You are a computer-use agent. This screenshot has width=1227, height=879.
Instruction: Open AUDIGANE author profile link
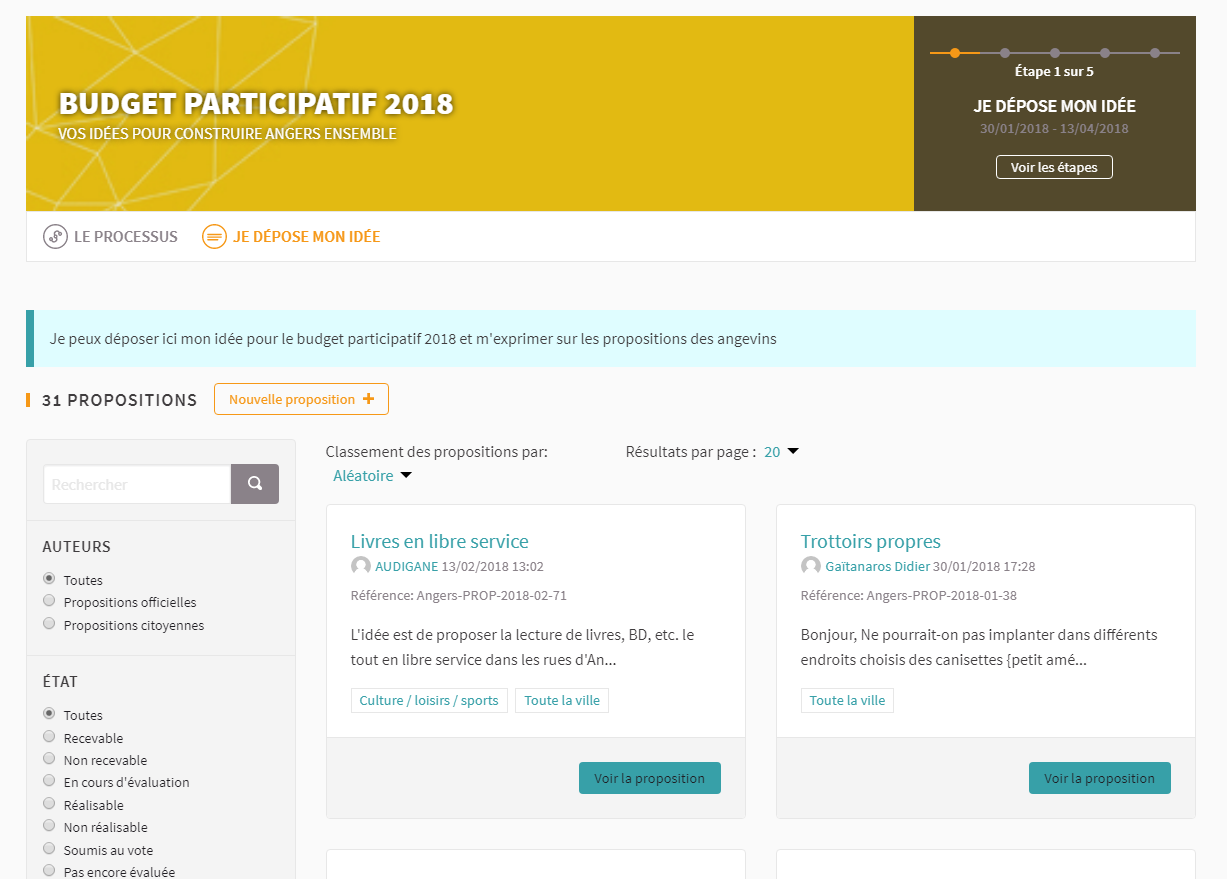coord(407,566)
